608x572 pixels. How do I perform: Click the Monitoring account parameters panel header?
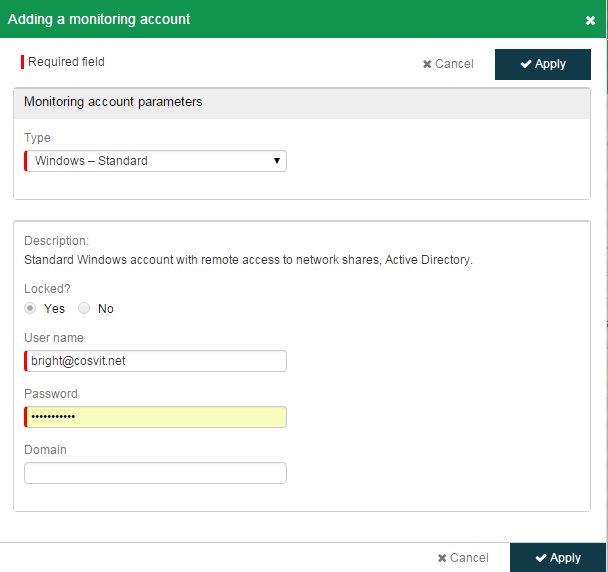(x=302, y=103)
